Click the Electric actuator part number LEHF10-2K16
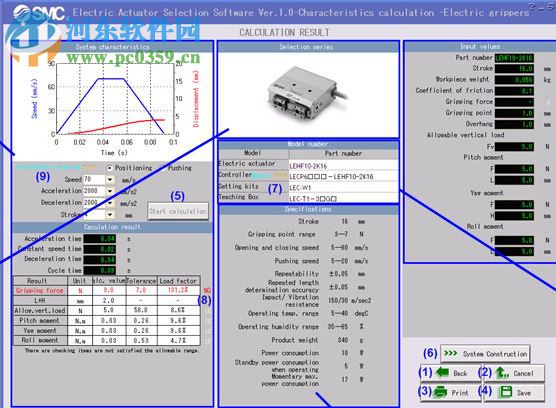Screen dimensions: 556x408 pyautogui.click(x=343, y=166)
